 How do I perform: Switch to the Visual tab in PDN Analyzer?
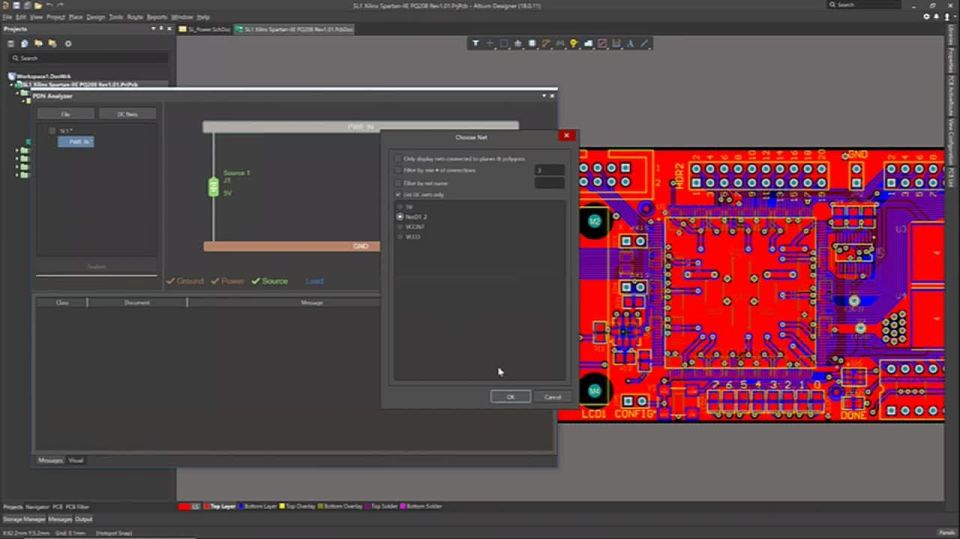pyautogui.click(x=76, y=461)
